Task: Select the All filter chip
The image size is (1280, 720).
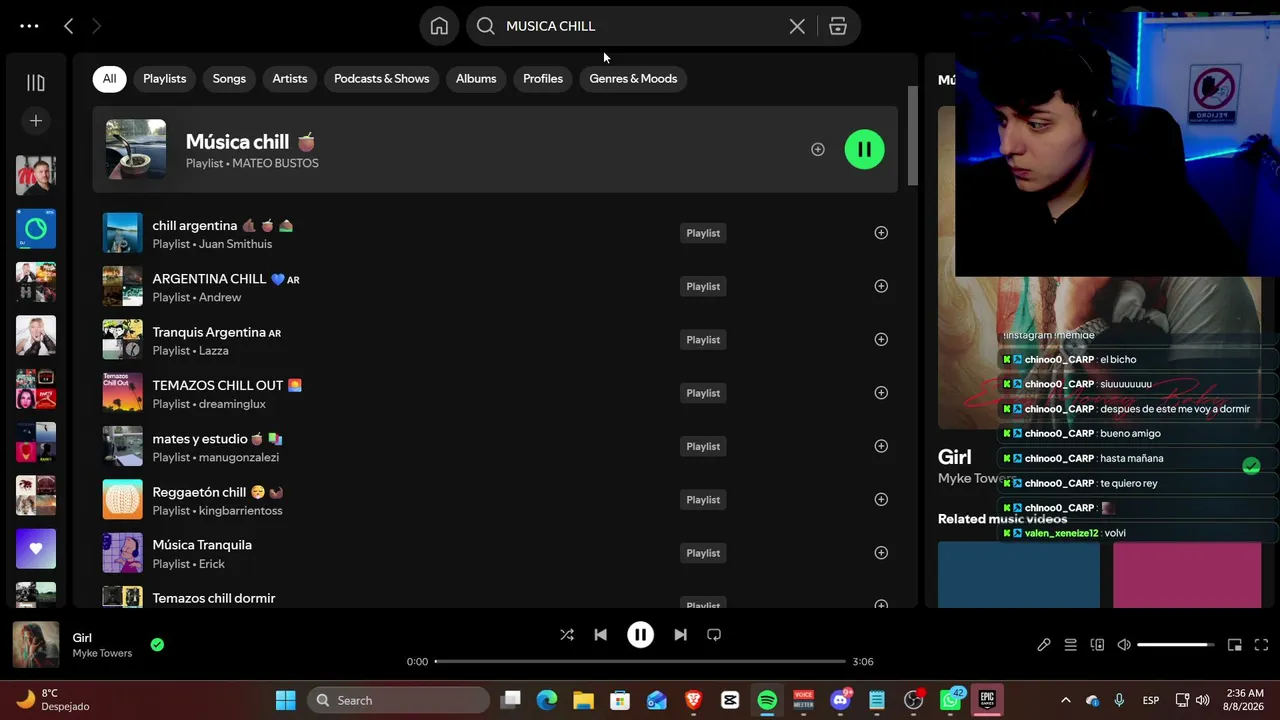Action: 109,78
